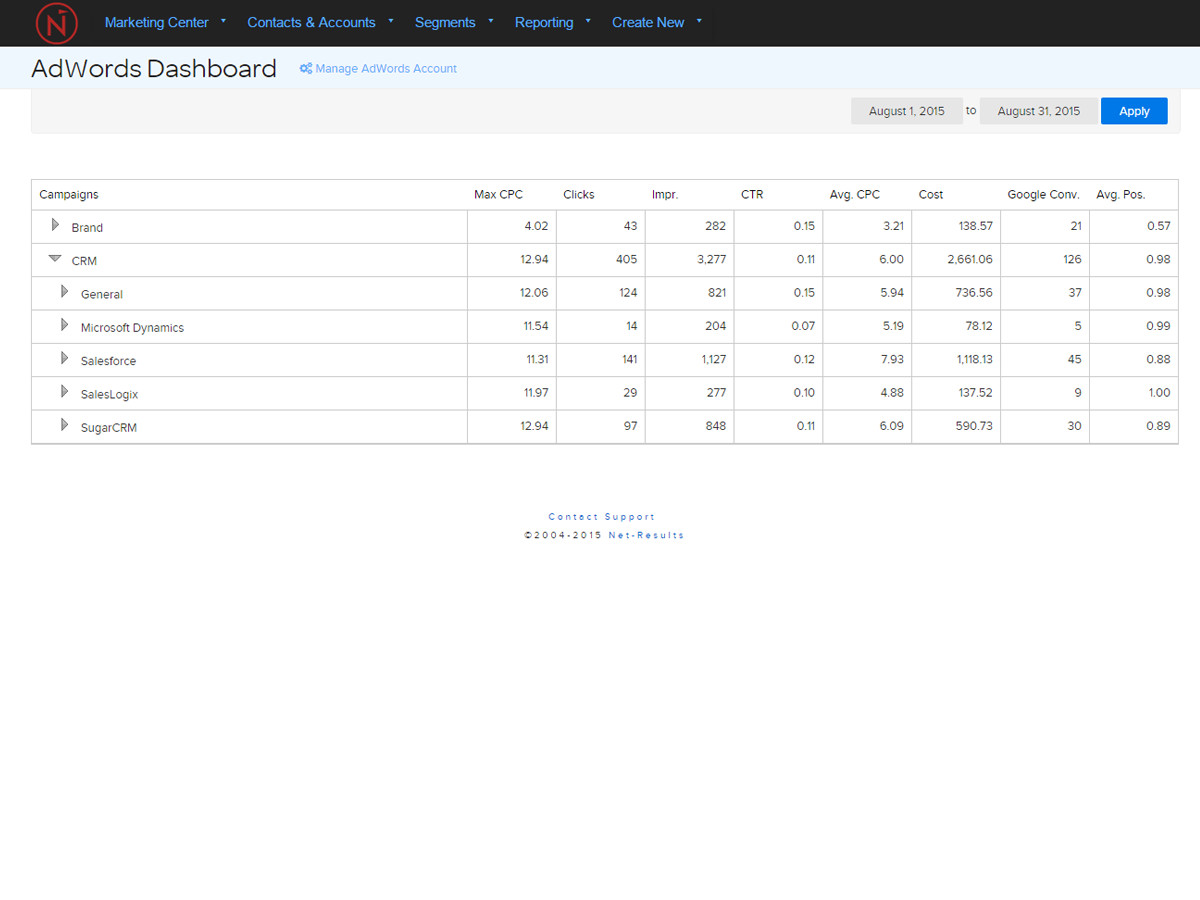Select the August 1, 2015 start date field
The image size is (1200, 900).
coord(907,111)
